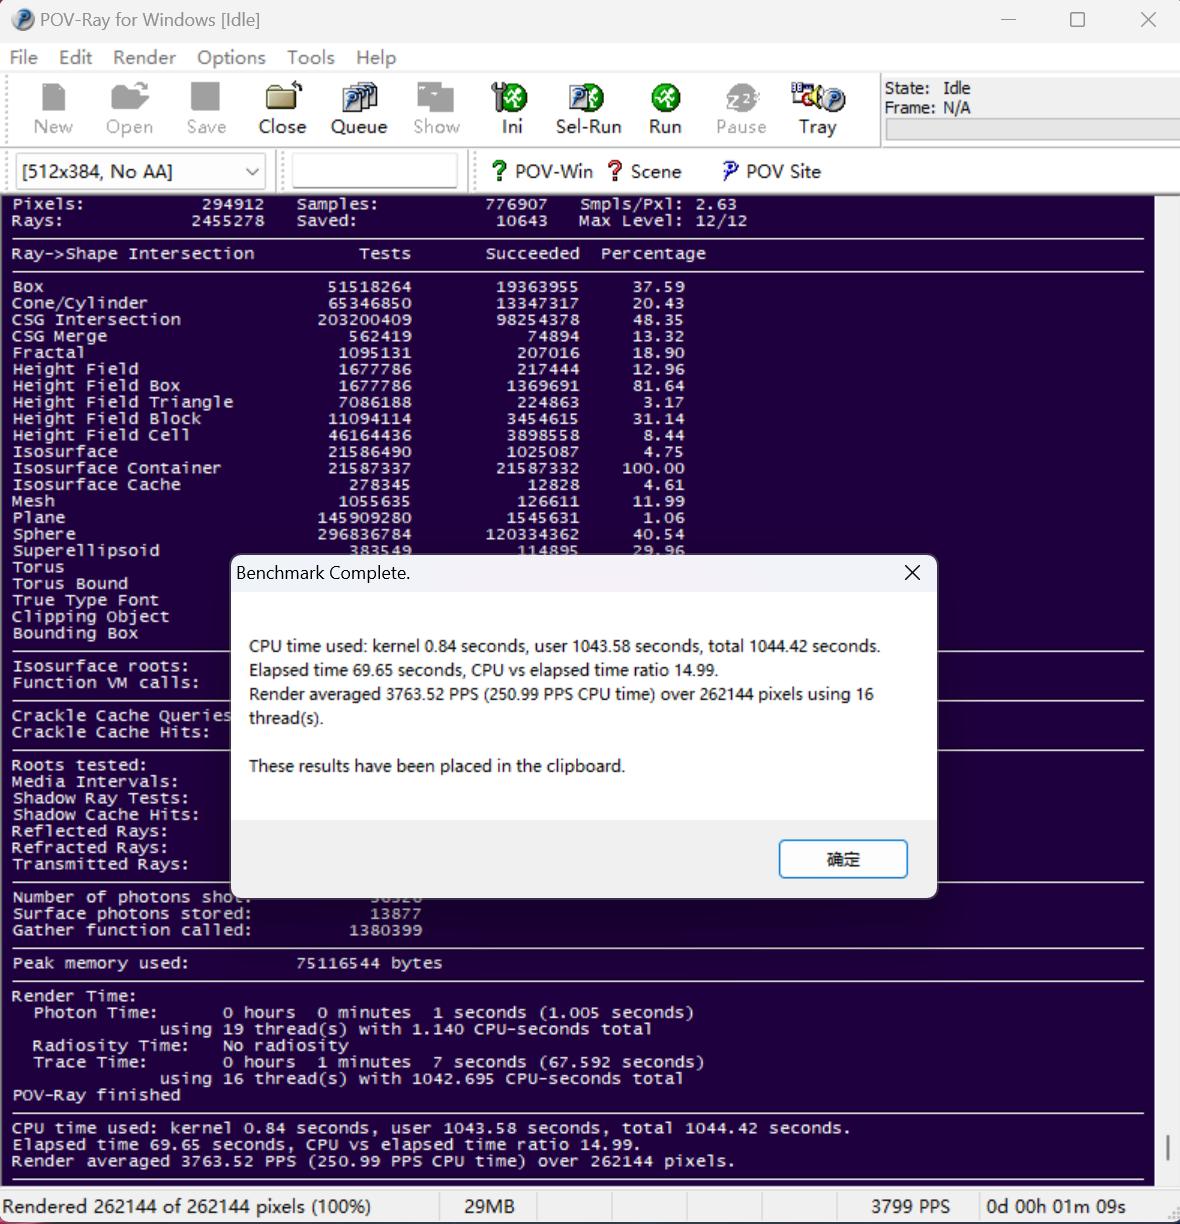
Task: Open the Help menu
Action: tap(376, 57)
